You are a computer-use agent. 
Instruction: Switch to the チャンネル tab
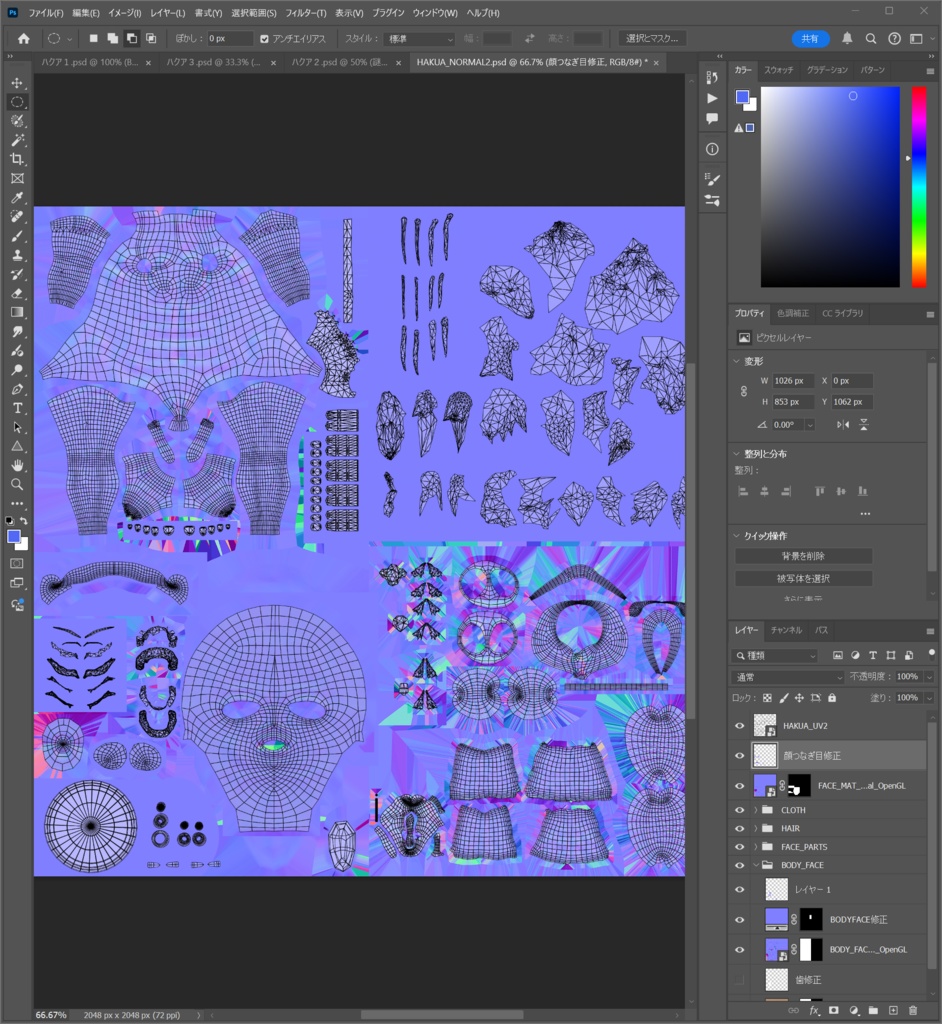point(789,630)
